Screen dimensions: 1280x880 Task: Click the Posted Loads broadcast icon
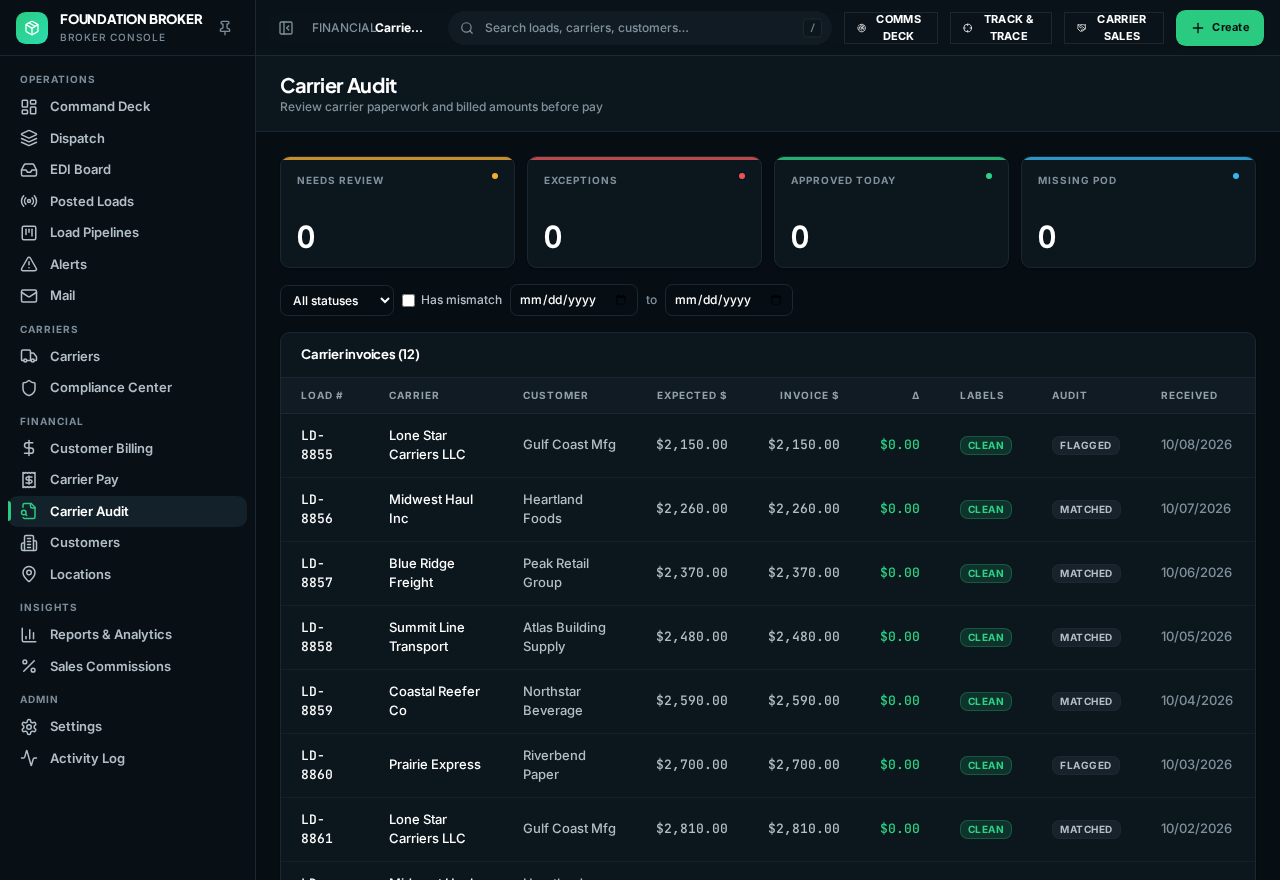pyautogui.click(x=29, y=201)
